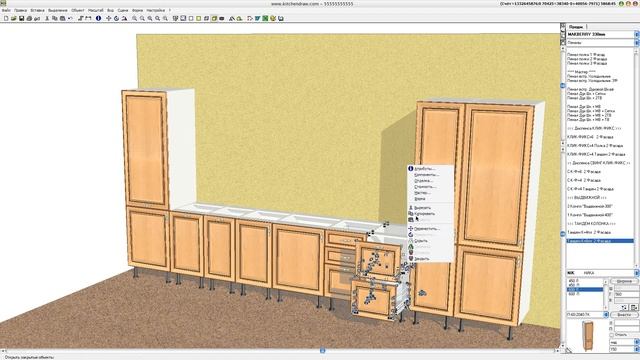Click the last magnifier zoom icon in toolbar
This screenshot has height=360, width=640.
(165, 18)
